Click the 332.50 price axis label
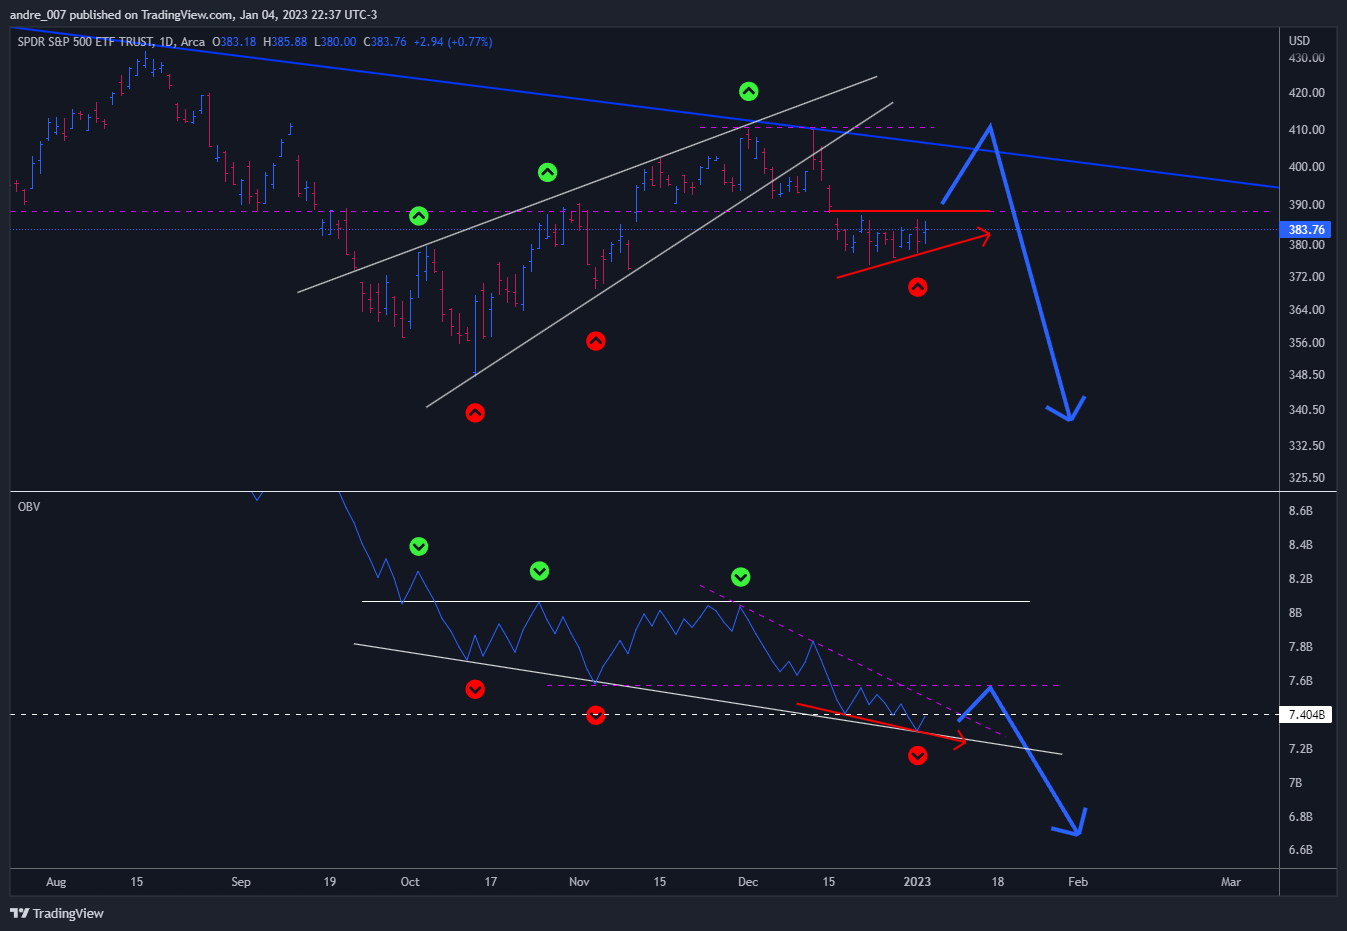The width and height of the screenshot is (1347, 931). (x=1306, y=446)
